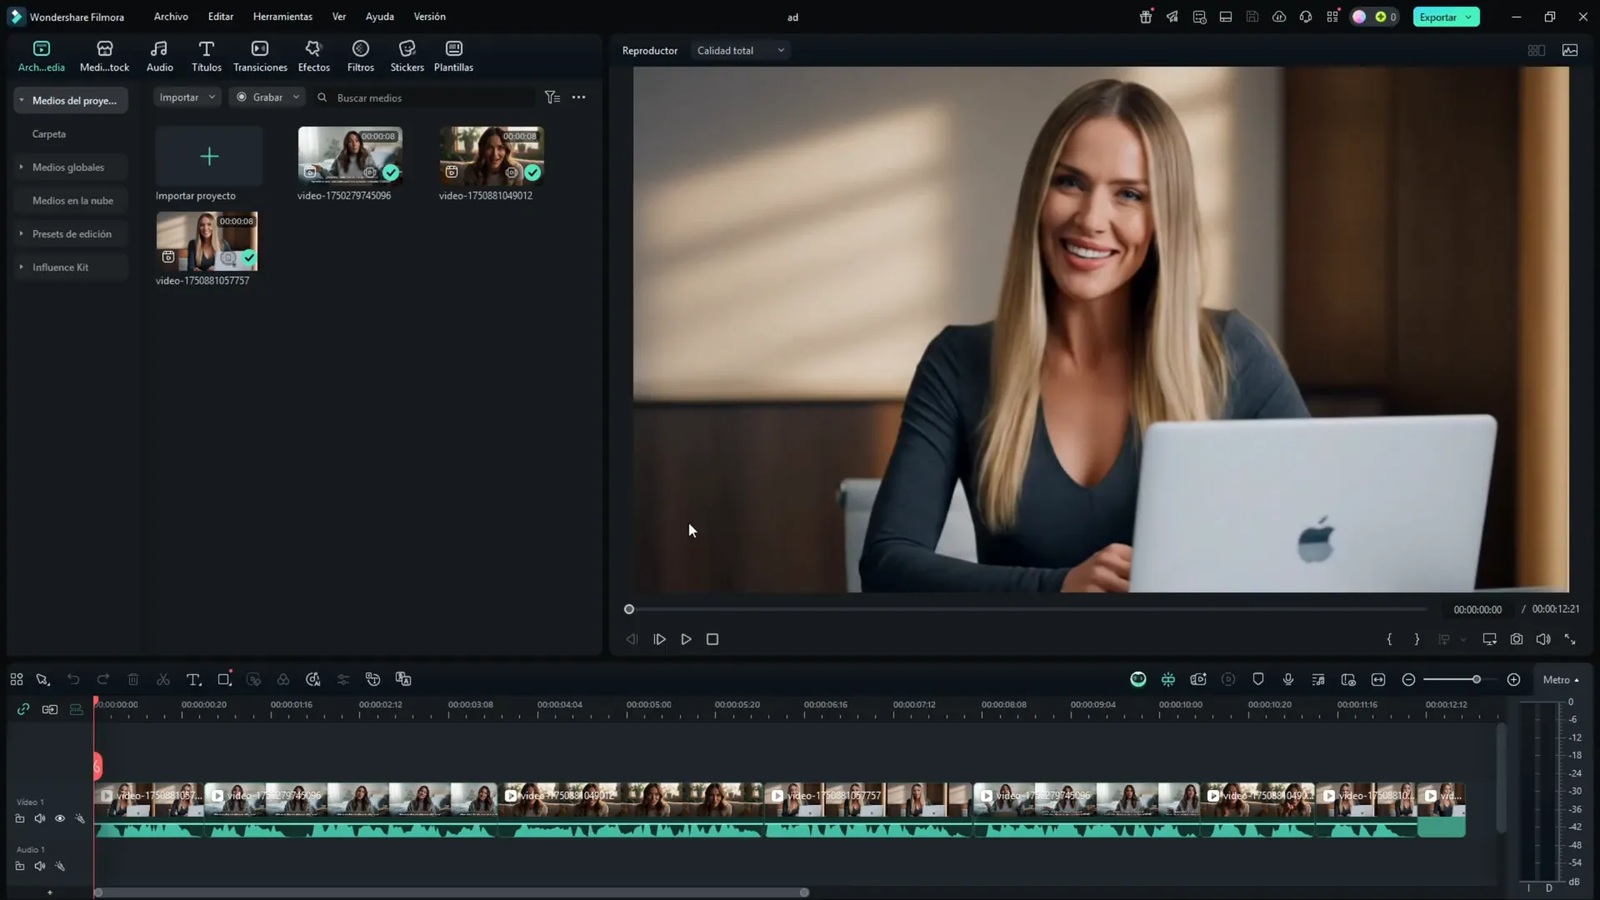
Task: Switch to the Medios en la nube tab
Action: pos(71,200)
